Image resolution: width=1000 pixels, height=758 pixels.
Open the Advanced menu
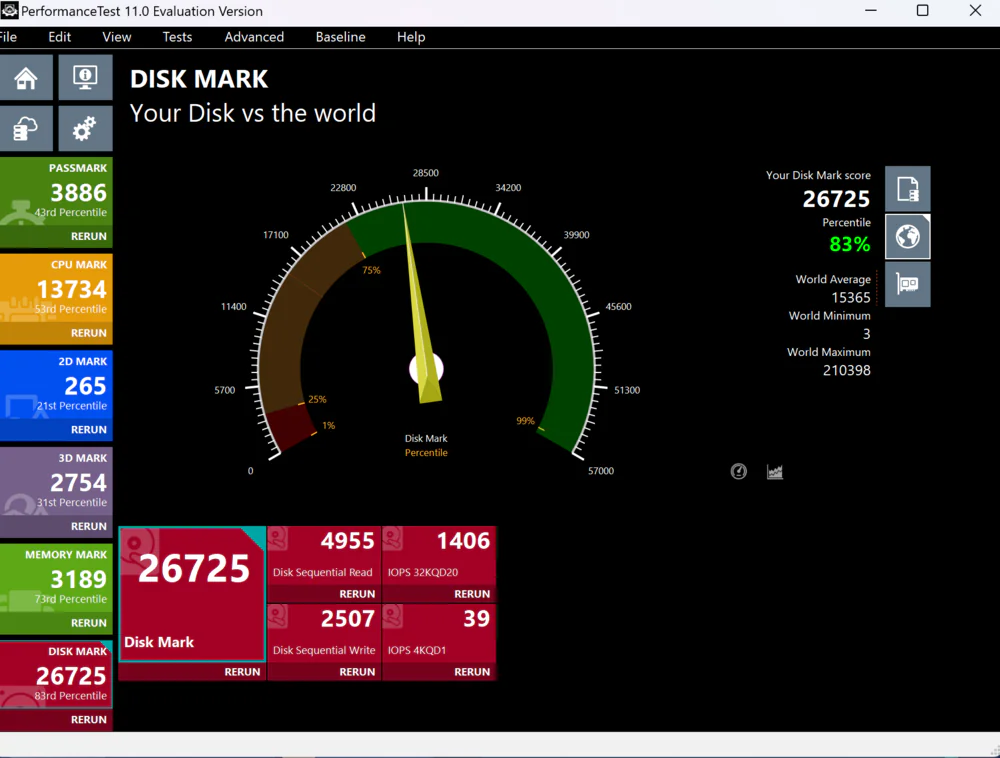point(254,37)
